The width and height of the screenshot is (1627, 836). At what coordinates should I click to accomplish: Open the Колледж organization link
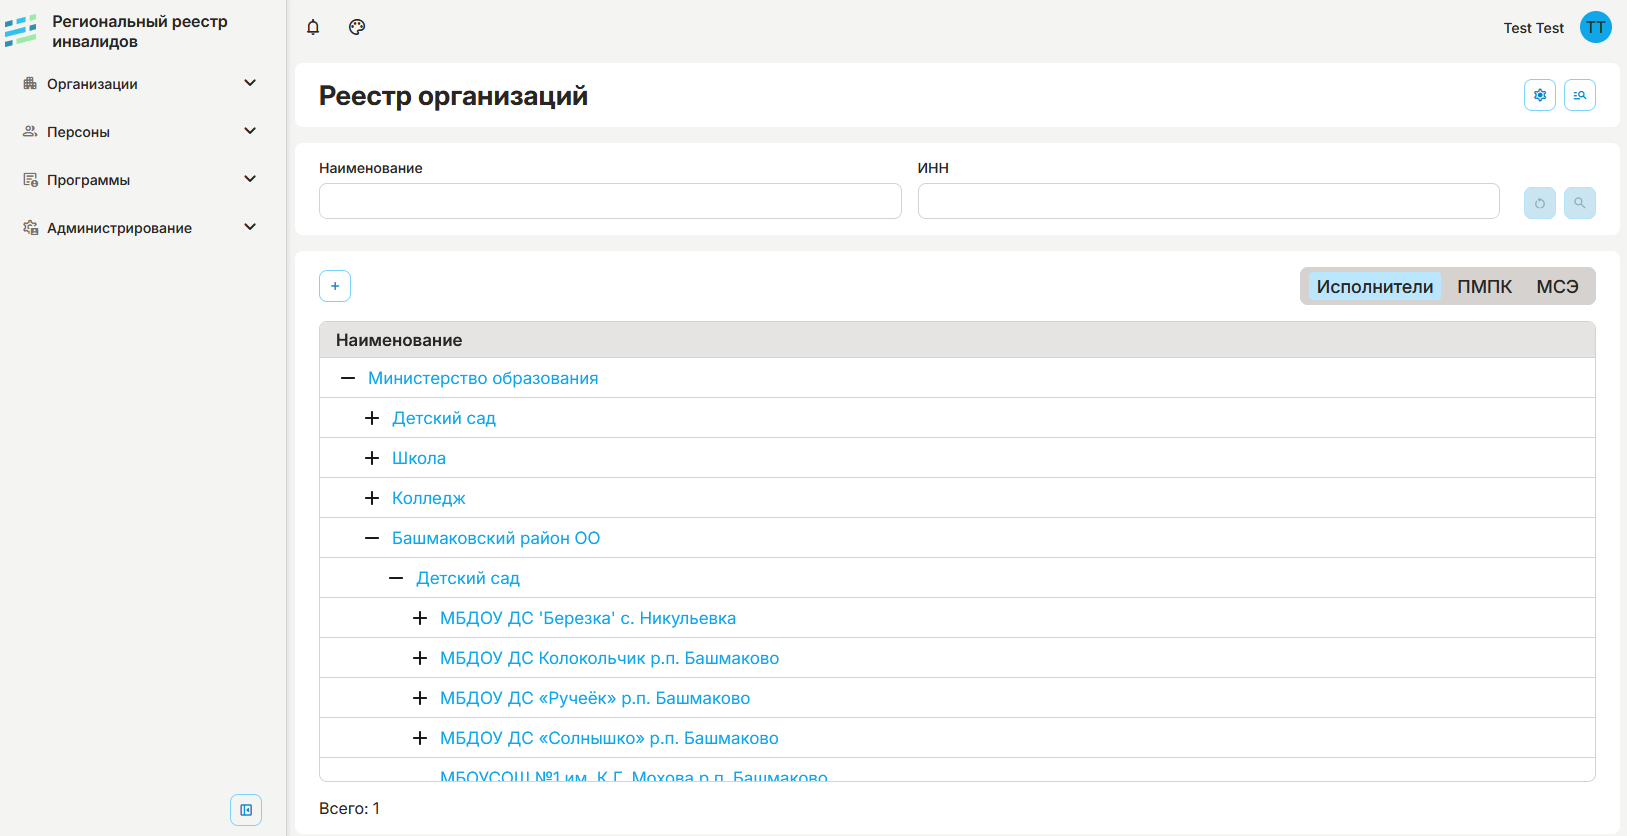(428, 498)
